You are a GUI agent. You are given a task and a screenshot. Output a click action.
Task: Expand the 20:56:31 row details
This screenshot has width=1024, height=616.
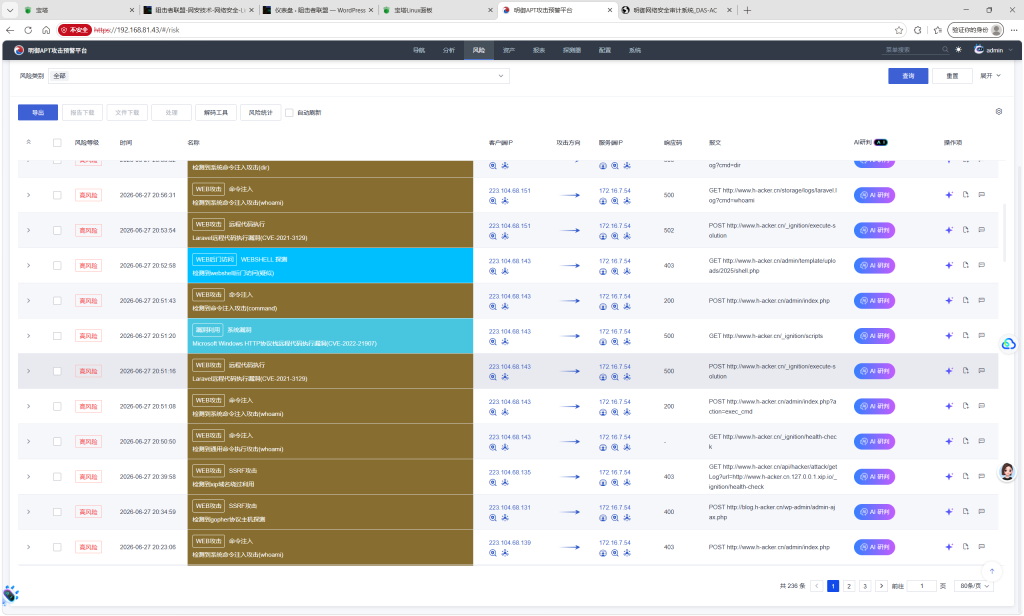(29, 195)
